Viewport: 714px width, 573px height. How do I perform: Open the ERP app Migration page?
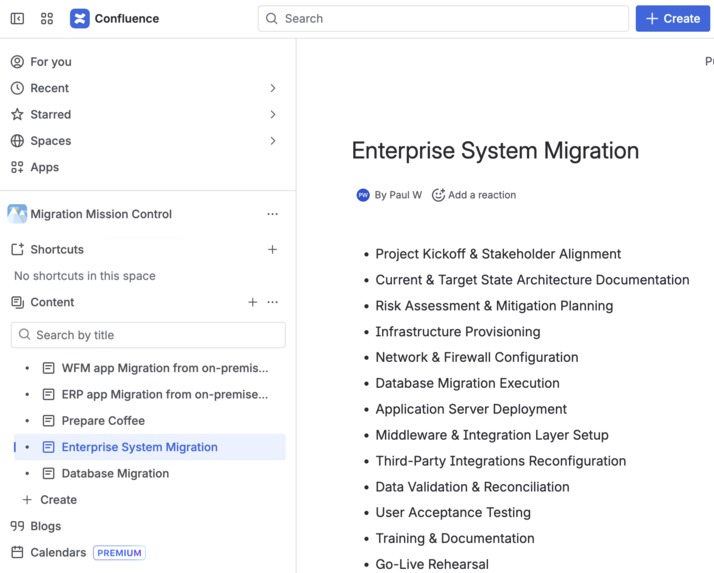[165, 394]
